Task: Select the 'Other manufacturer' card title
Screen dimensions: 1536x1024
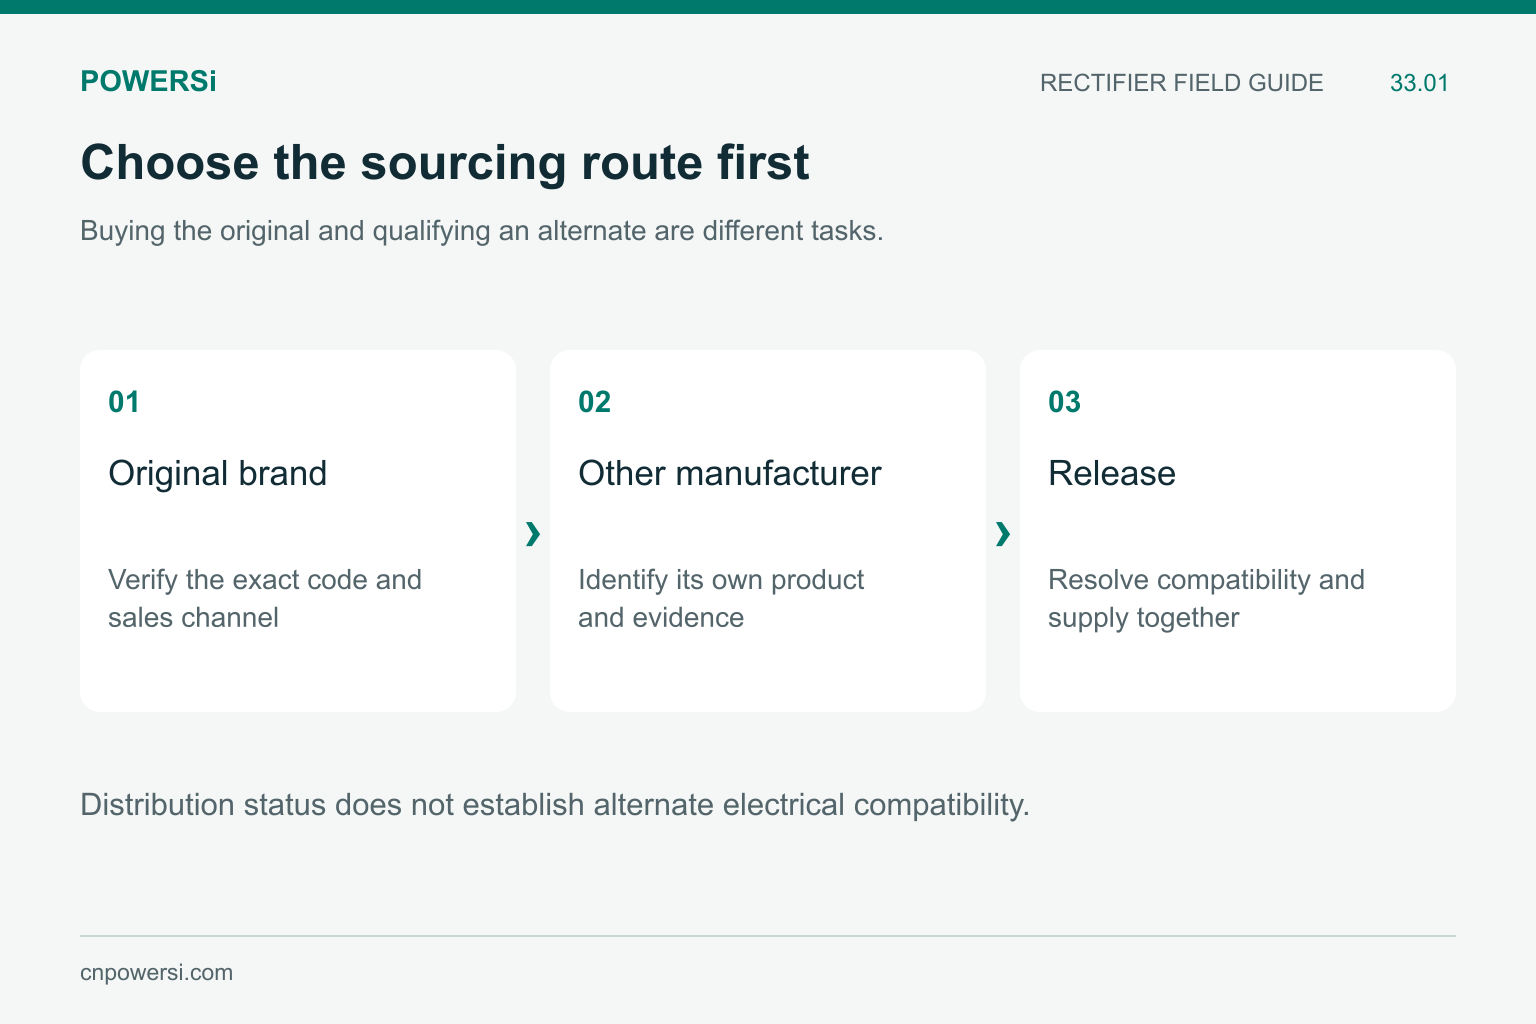Action: [x=730, y=473]
